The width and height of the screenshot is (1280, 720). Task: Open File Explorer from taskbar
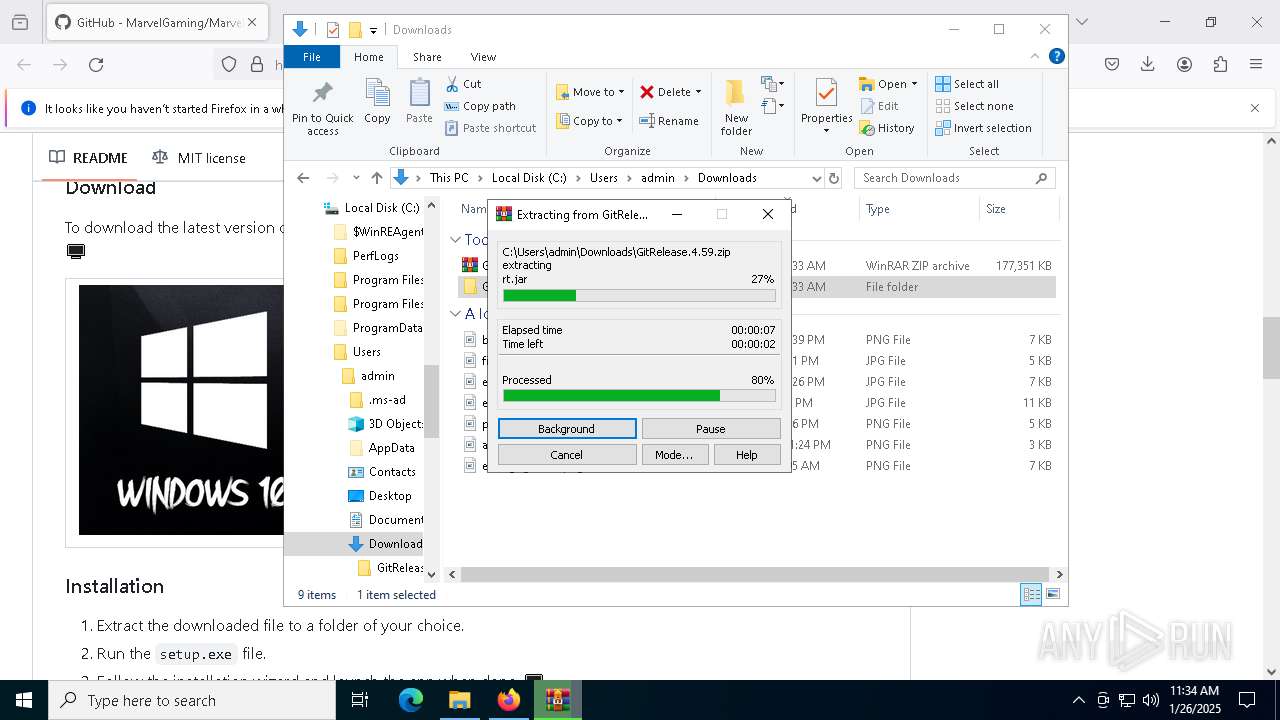[x=460, y=700]
